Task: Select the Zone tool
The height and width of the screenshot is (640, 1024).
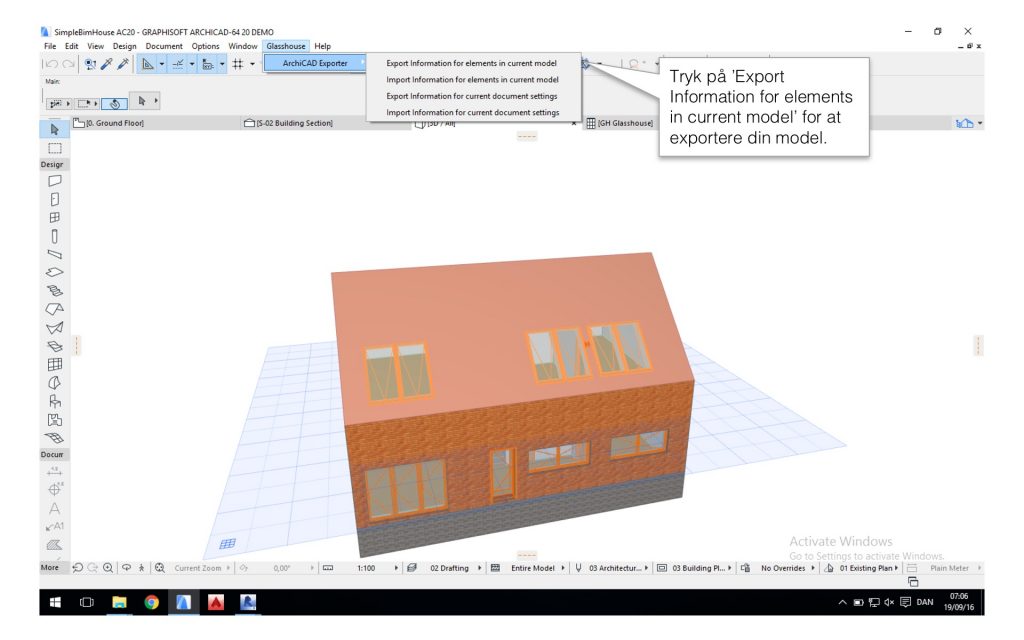Action: pyautogui.click(x=55, y=420)
